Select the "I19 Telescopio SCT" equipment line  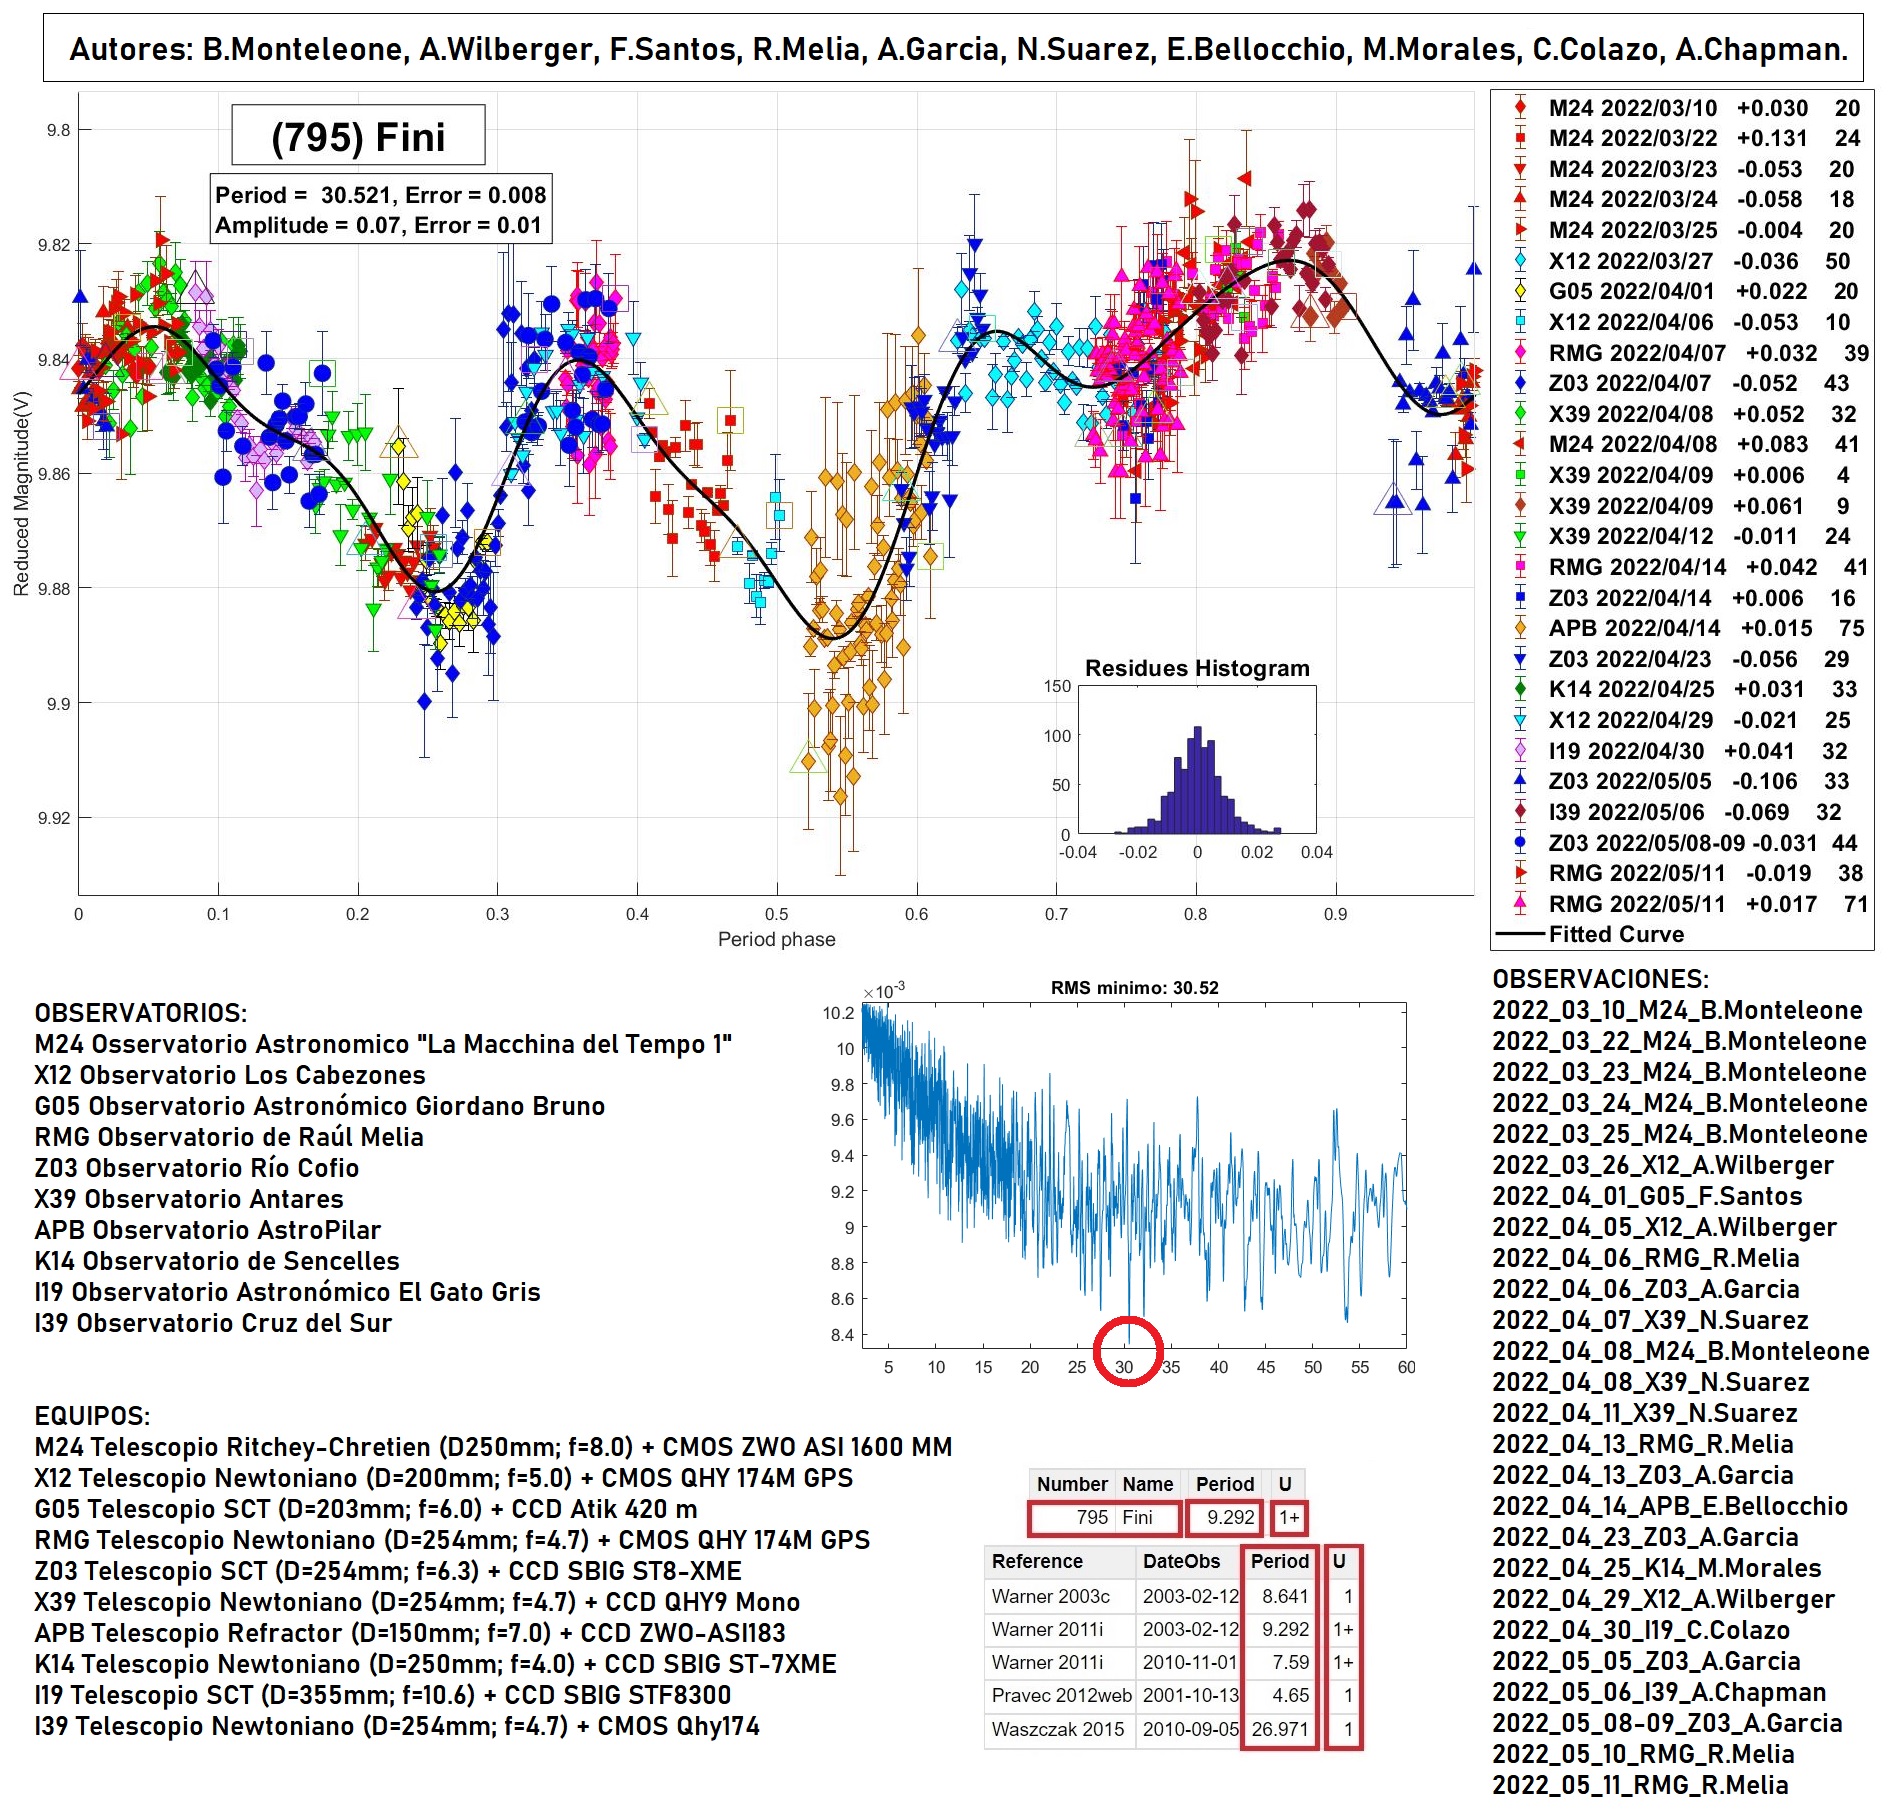coord(383,1695)
